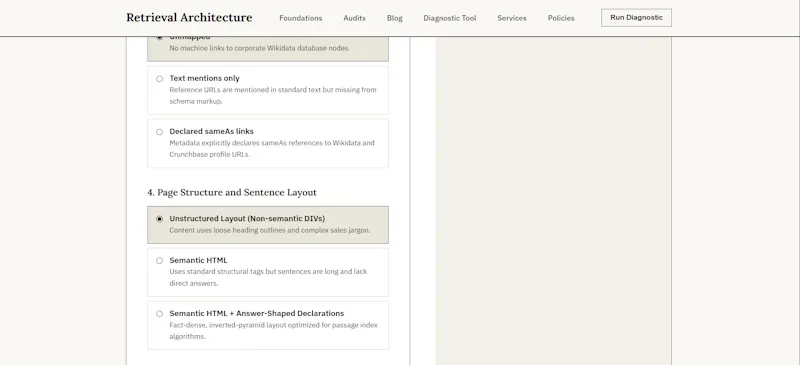This screenshot has width=800, height=365.
Task: Pick the 'Semantic HTML' radio option
Action: [x=159, y=260]
